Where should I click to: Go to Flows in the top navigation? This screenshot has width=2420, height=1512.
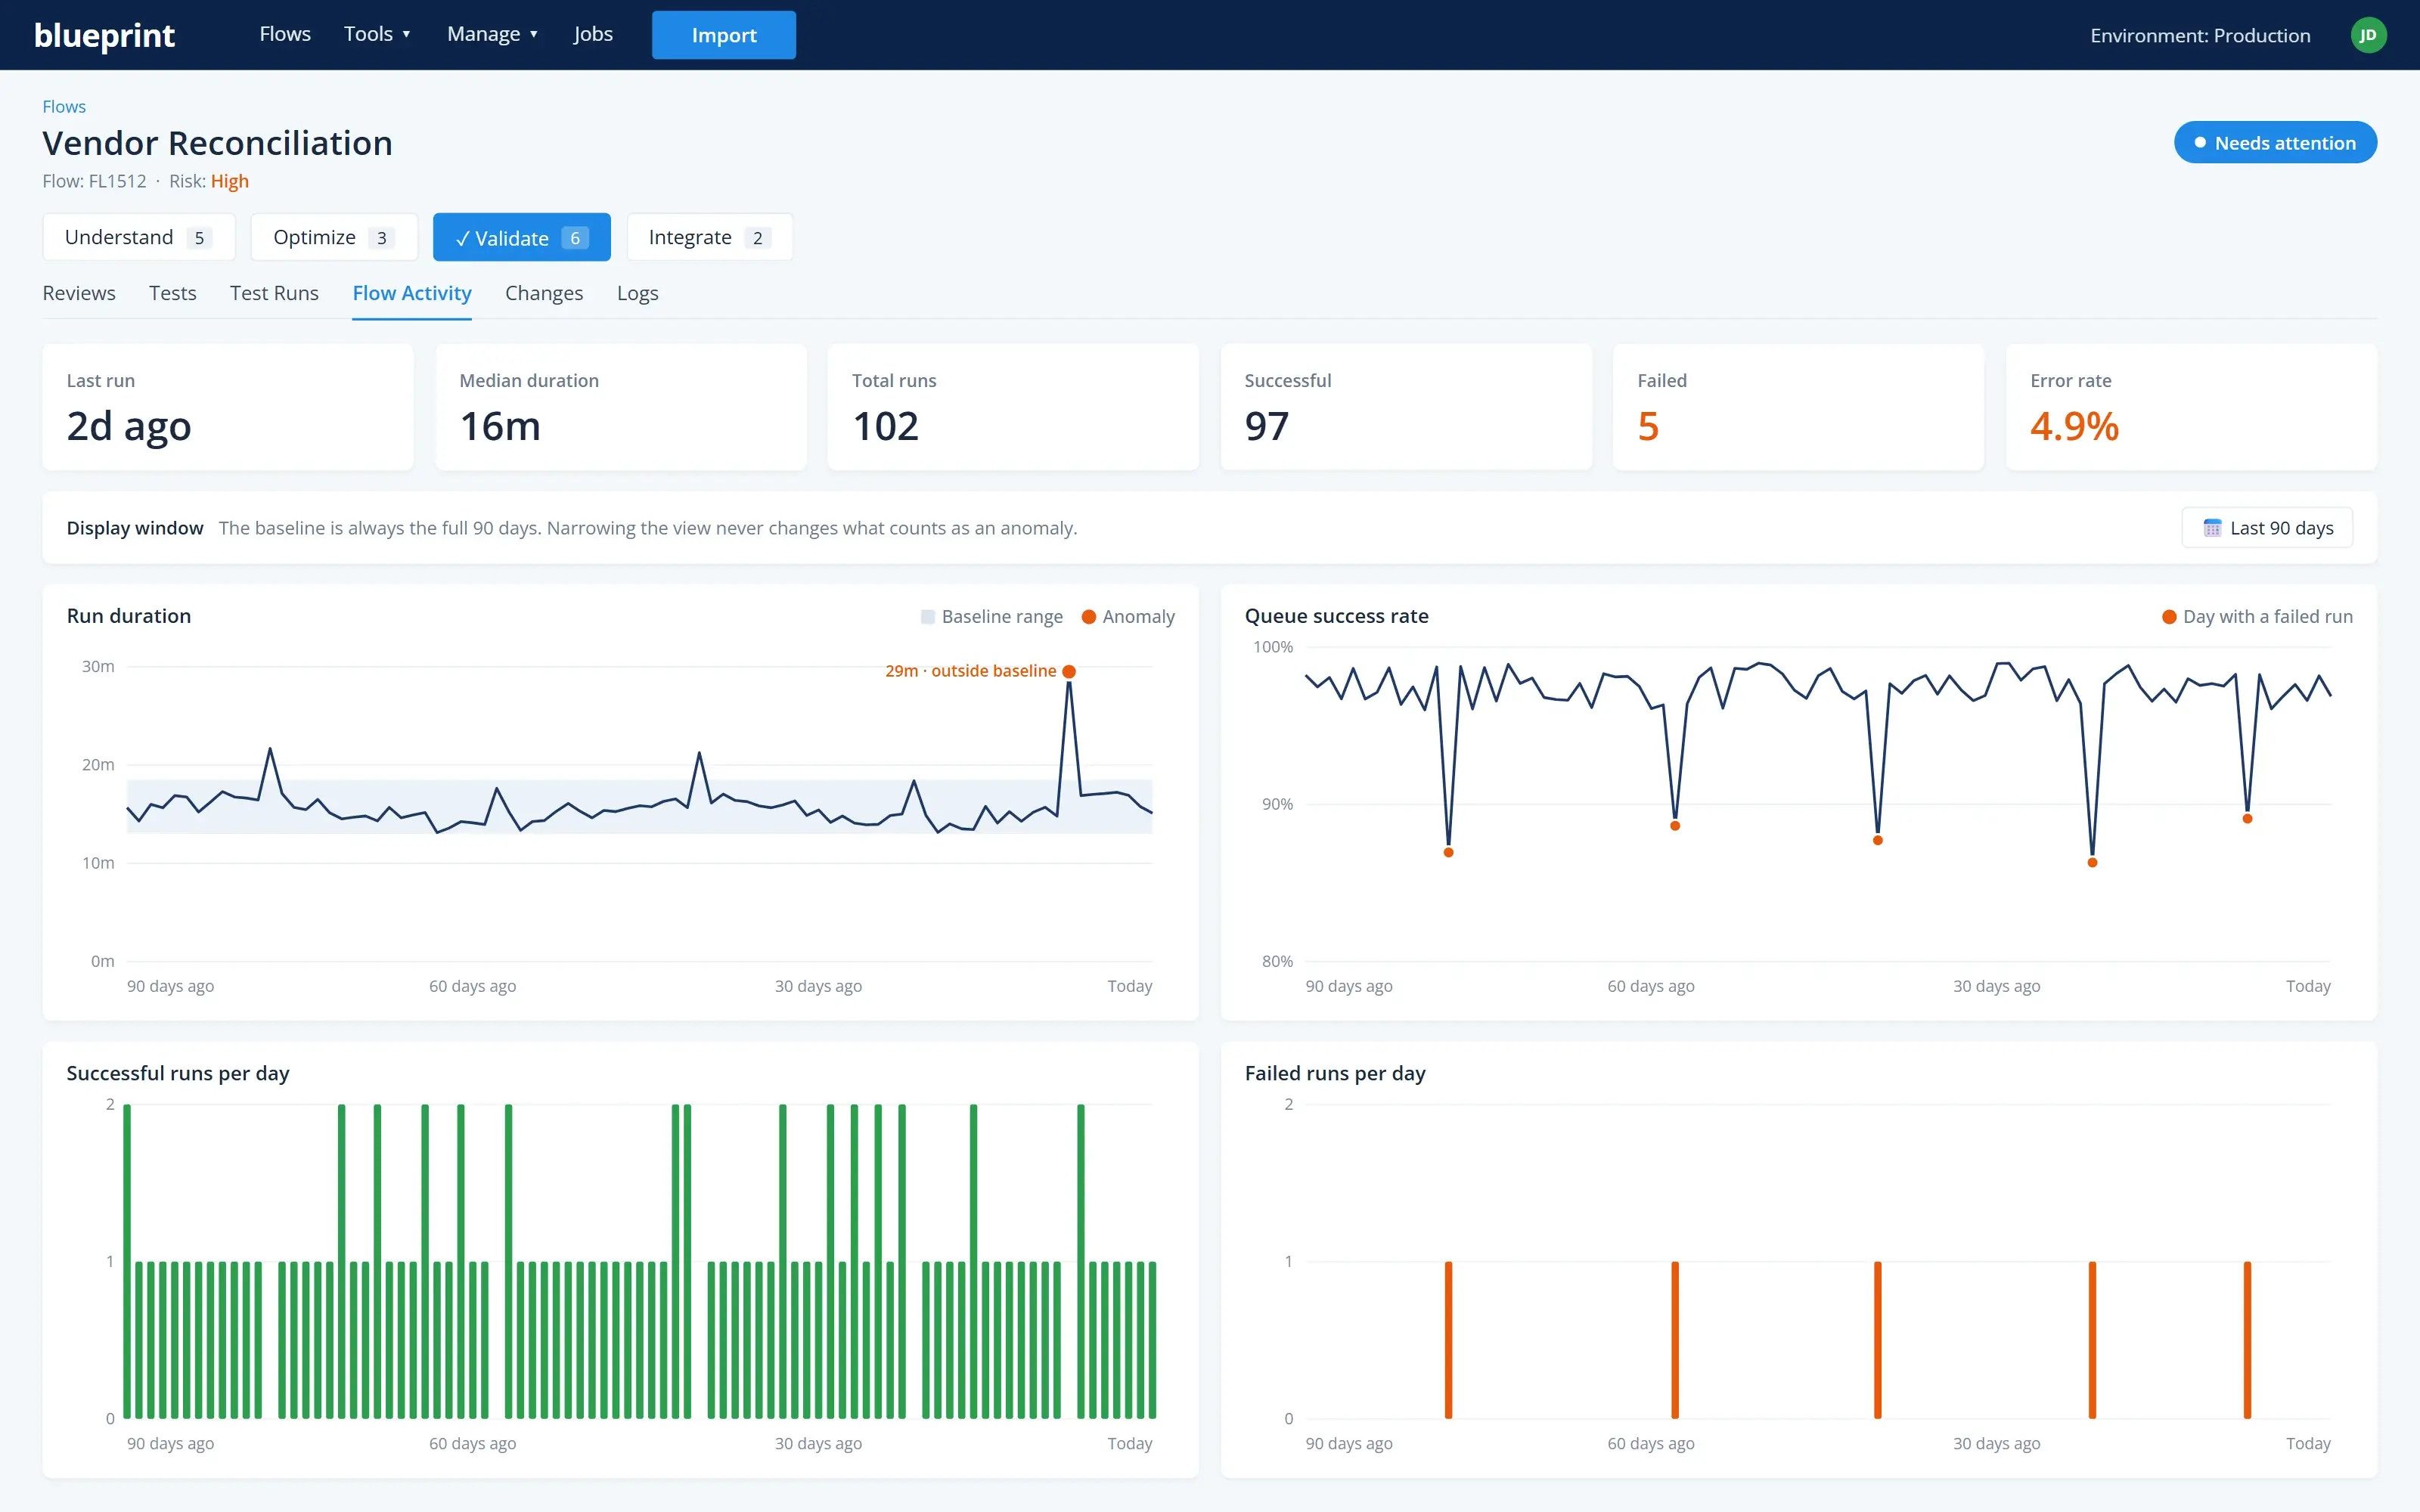(x=285, y=34)
